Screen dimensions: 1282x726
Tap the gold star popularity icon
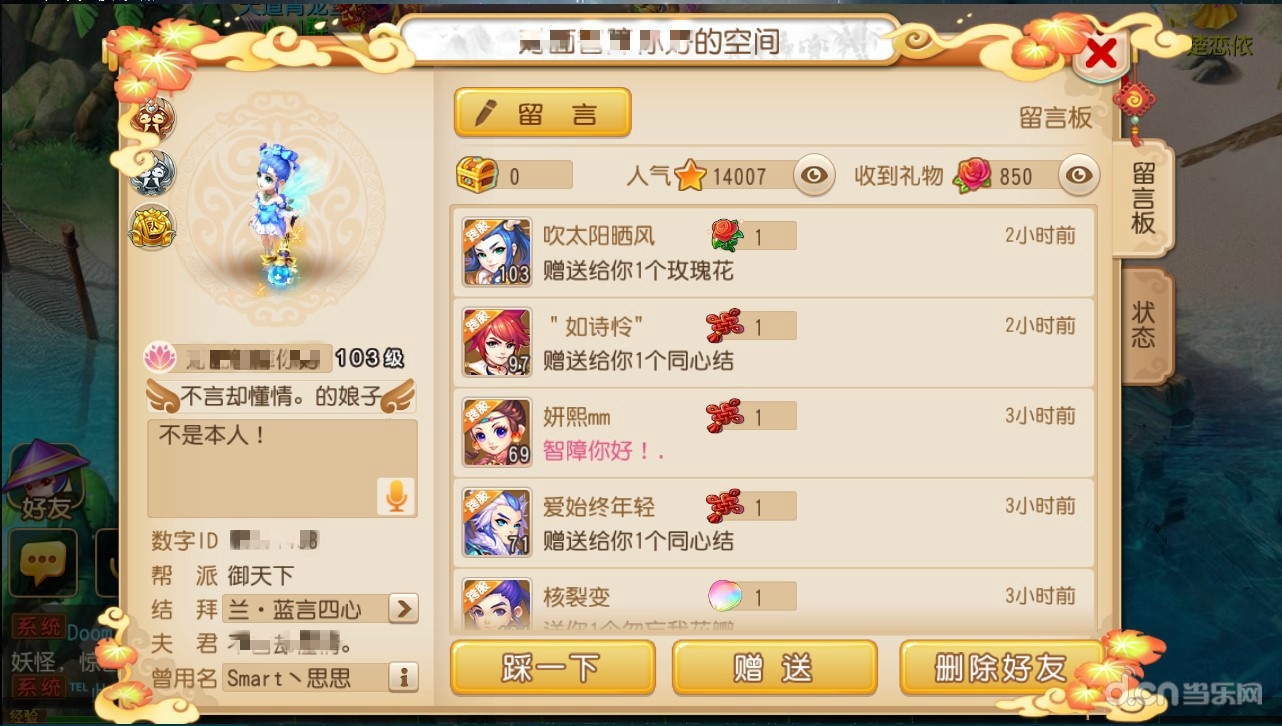[690, 177]
